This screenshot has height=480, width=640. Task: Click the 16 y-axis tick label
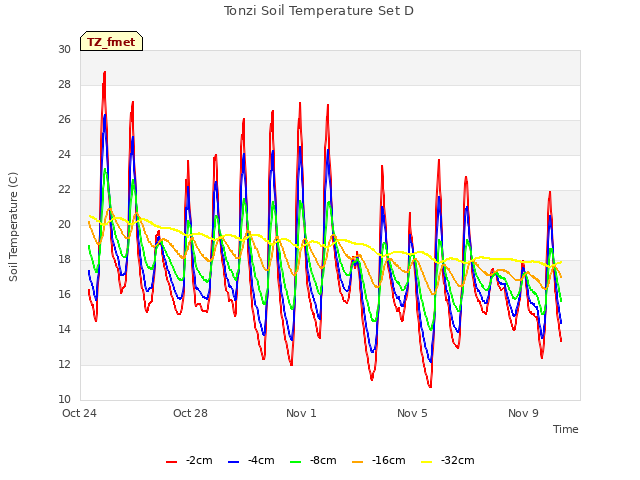(64, 295)
